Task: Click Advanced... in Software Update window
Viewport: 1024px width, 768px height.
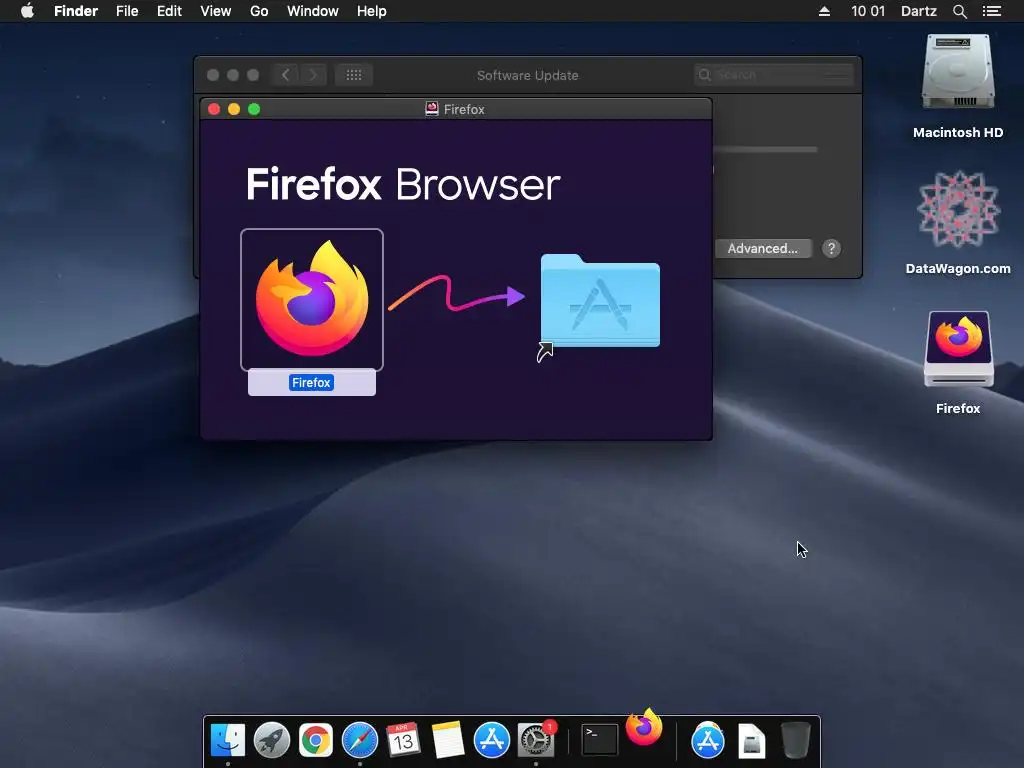Action: pos(763,249)
